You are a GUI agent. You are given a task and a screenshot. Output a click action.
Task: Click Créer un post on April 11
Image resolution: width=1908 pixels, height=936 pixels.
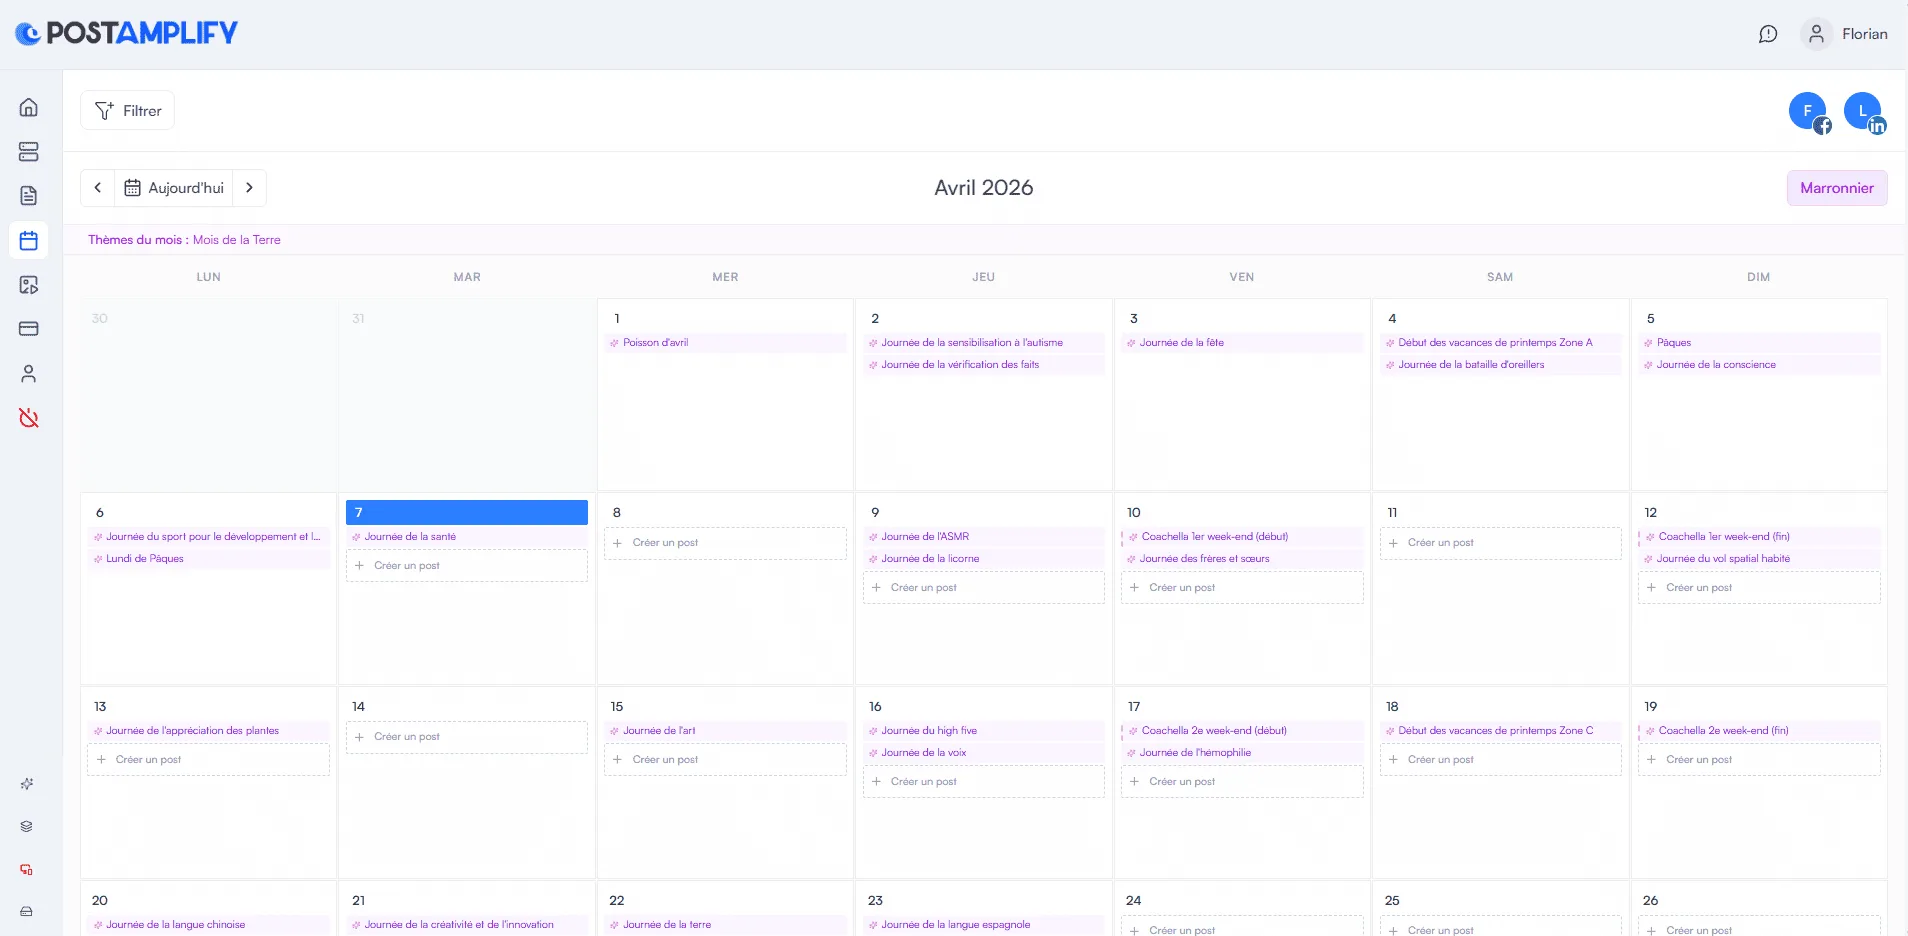[x=1501, y=543]
